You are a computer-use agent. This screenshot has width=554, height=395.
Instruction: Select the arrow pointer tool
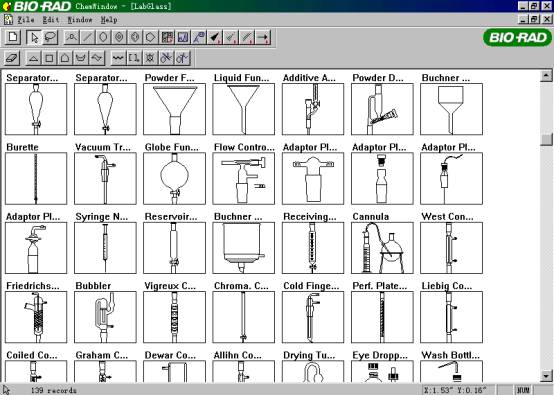point(34,37)
